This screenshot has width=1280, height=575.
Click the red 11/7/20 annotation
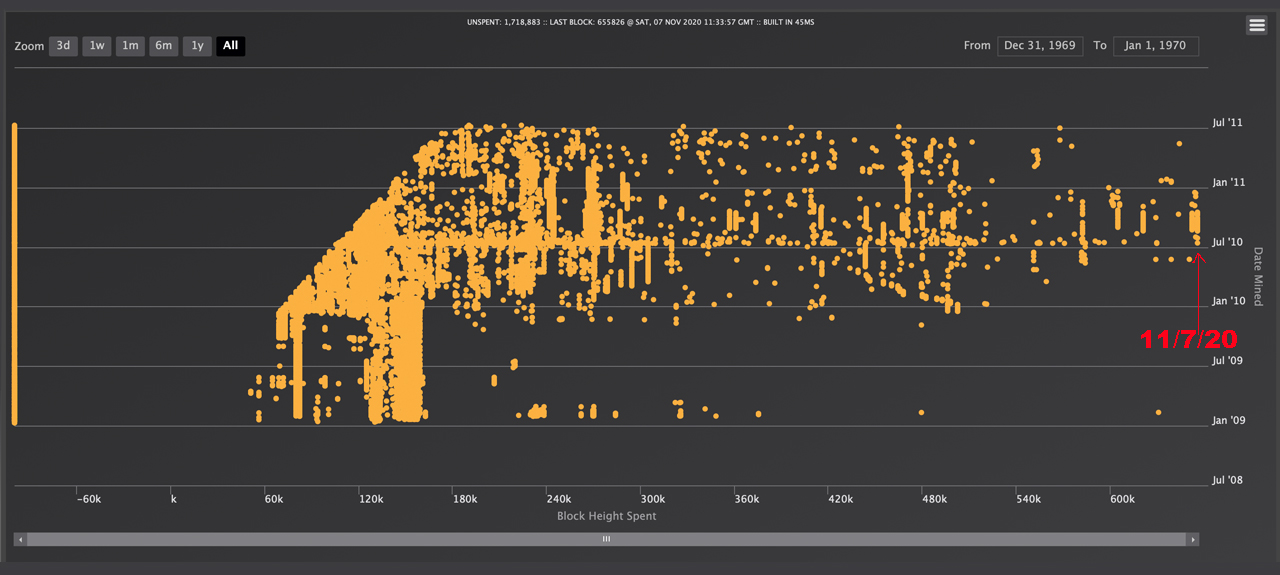tap(1188, 339)
